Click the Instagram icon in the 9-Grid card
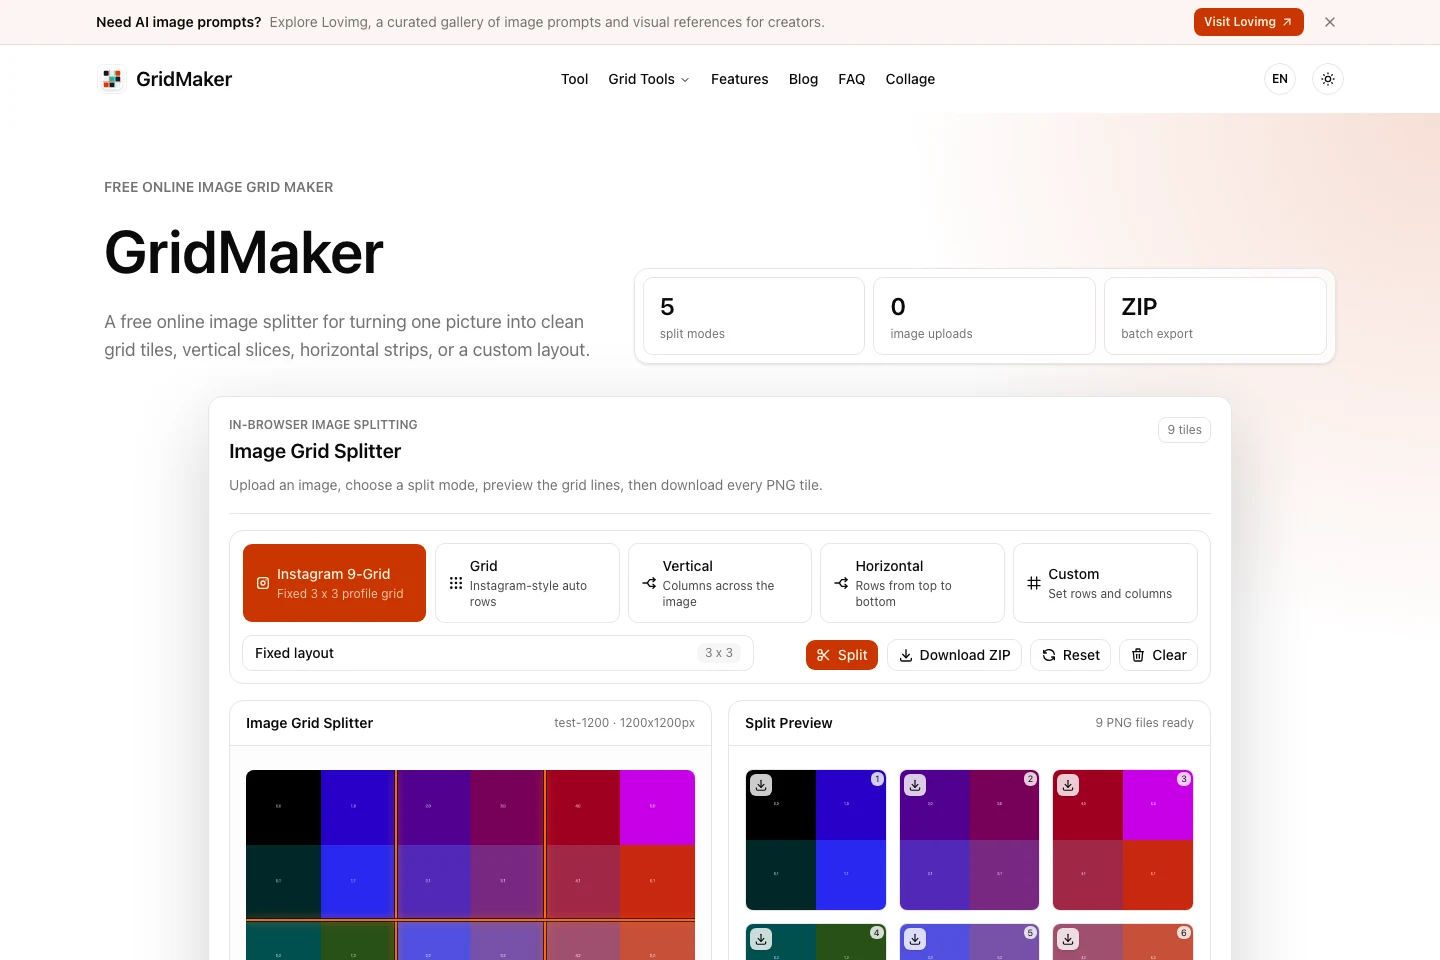Screen dimensions: 1440x960 click(x=263, y=583)
